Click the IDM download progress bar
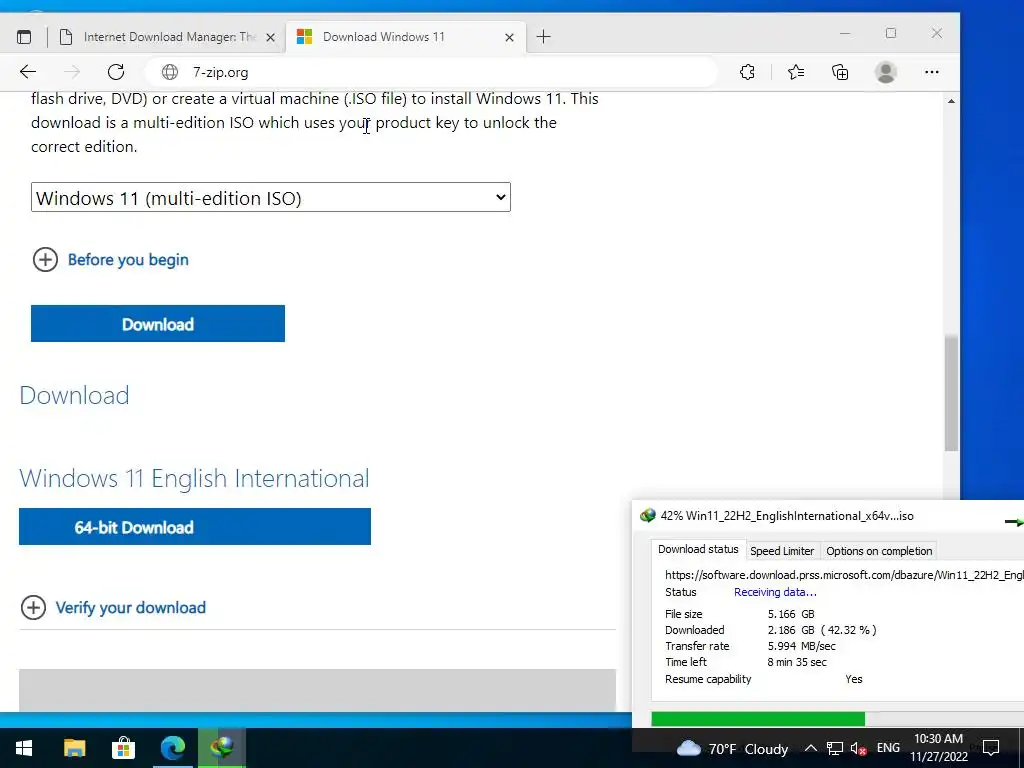Viewport: 1024px width, 768px height. [x=837, y=719]
